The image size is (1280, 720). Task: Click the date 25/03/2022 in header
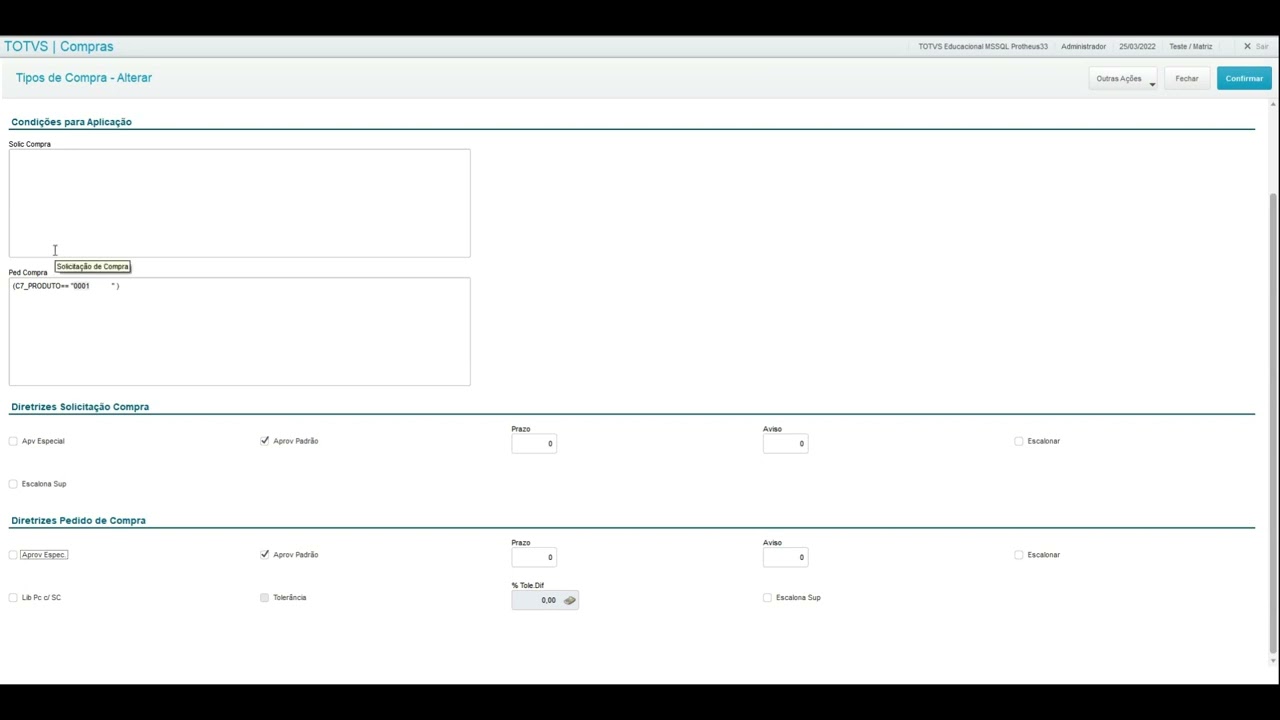[x=1137, y=47]
